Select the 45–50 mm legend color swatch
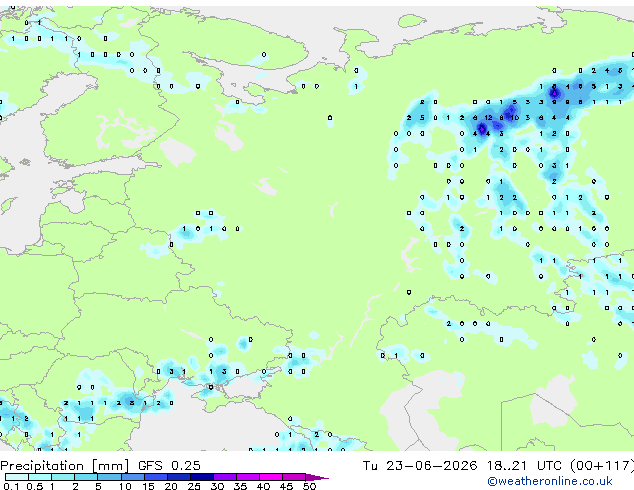 (x=294, y=477)
